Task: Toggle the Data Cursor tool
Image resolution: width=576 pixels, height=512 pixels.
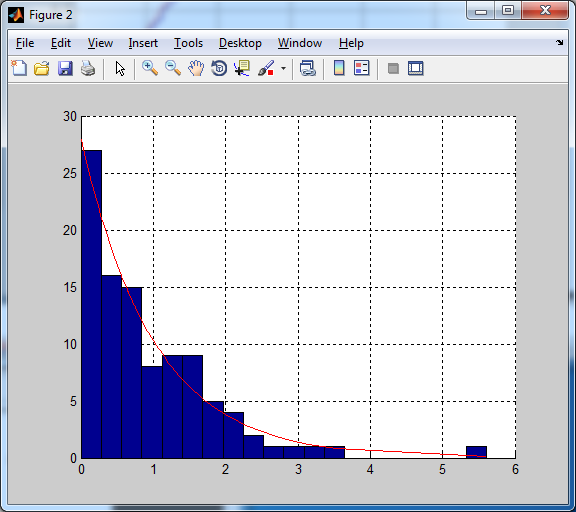Action: click(242, 68)
